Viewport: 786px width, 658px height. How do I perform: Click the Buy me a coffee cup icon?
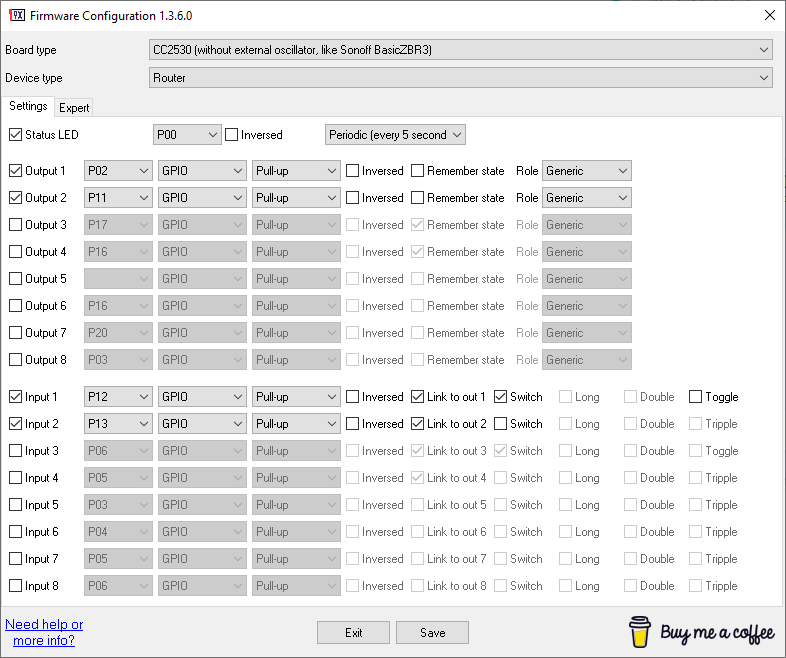pyautogui.click(x=640, y=632)
